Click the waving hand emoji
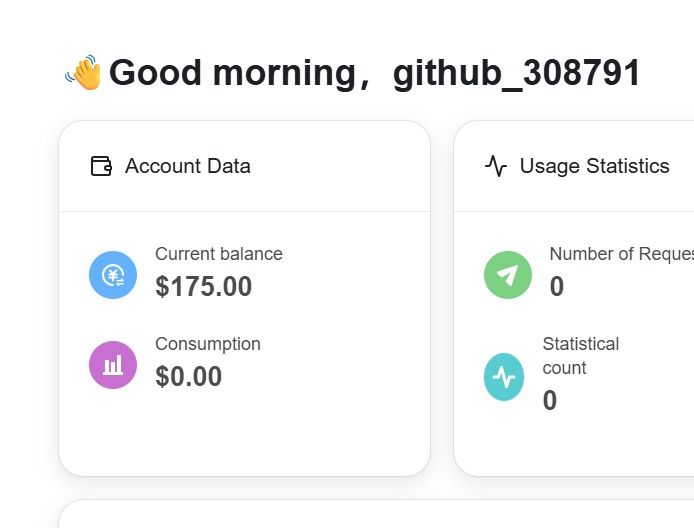 [83, 72]
